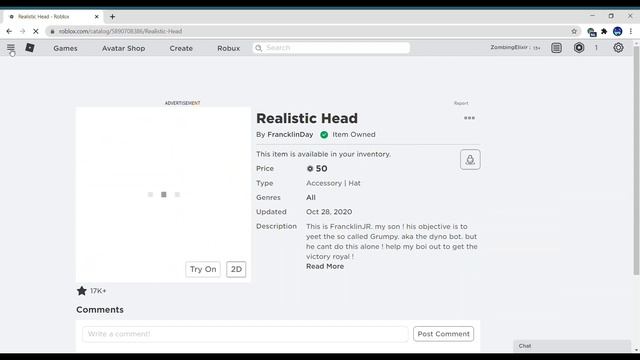Click the Robux balance number
Screen dimensions: 640x360
point(596,48)
